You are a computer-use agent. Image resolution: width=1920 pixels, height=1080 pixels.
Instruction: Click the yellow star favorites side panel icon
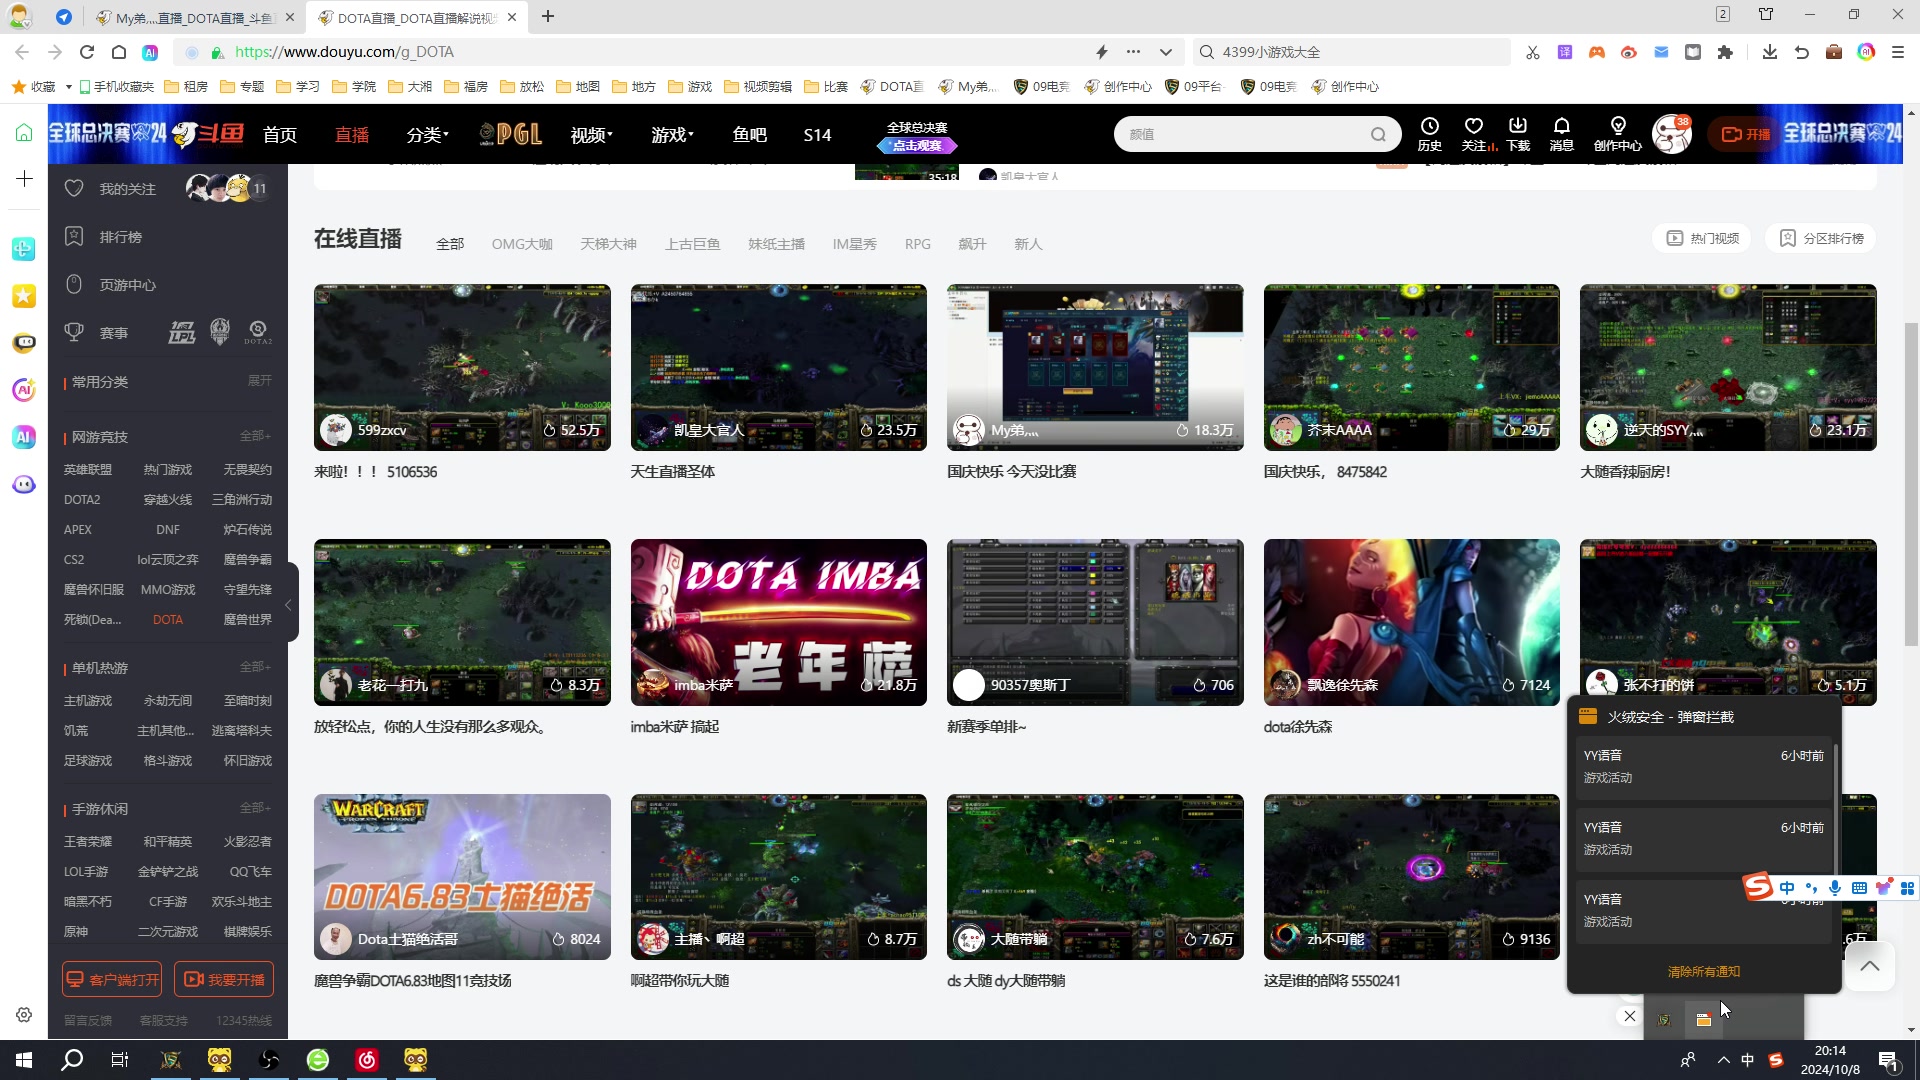click(24, 296)
